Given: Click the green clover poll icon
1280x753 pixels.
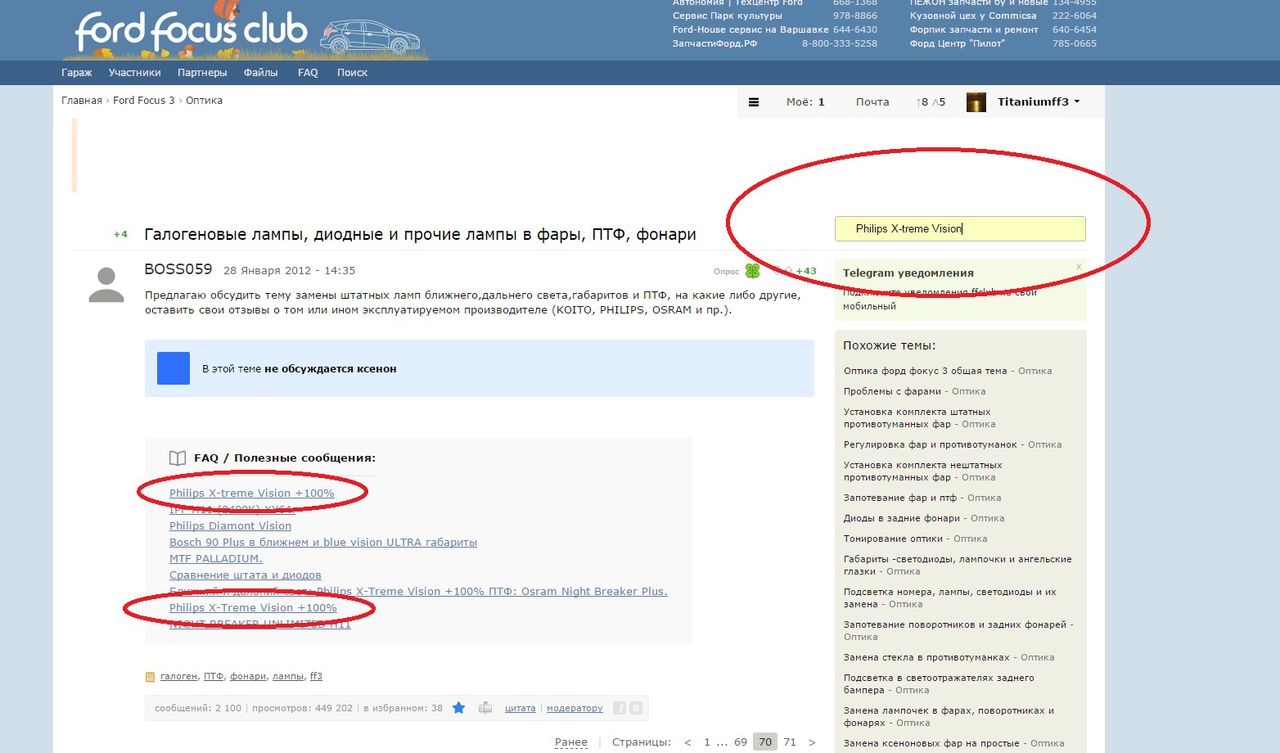Looking at the screenshot, I should tap(752, 271).
